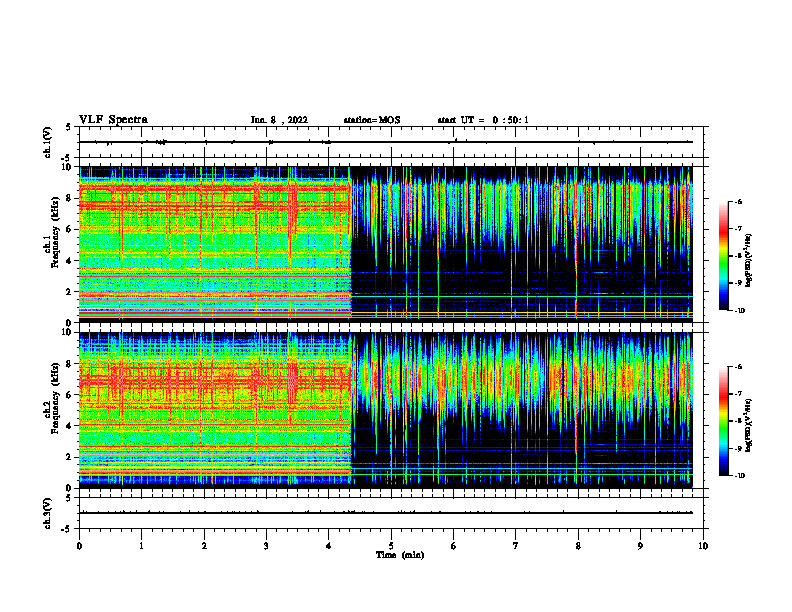792x612 pixels.
Task: Click the ch.1 color bar "log(PSD)(V²/Hz)" label
Action: pyautogui.click(x=748, y=260)
